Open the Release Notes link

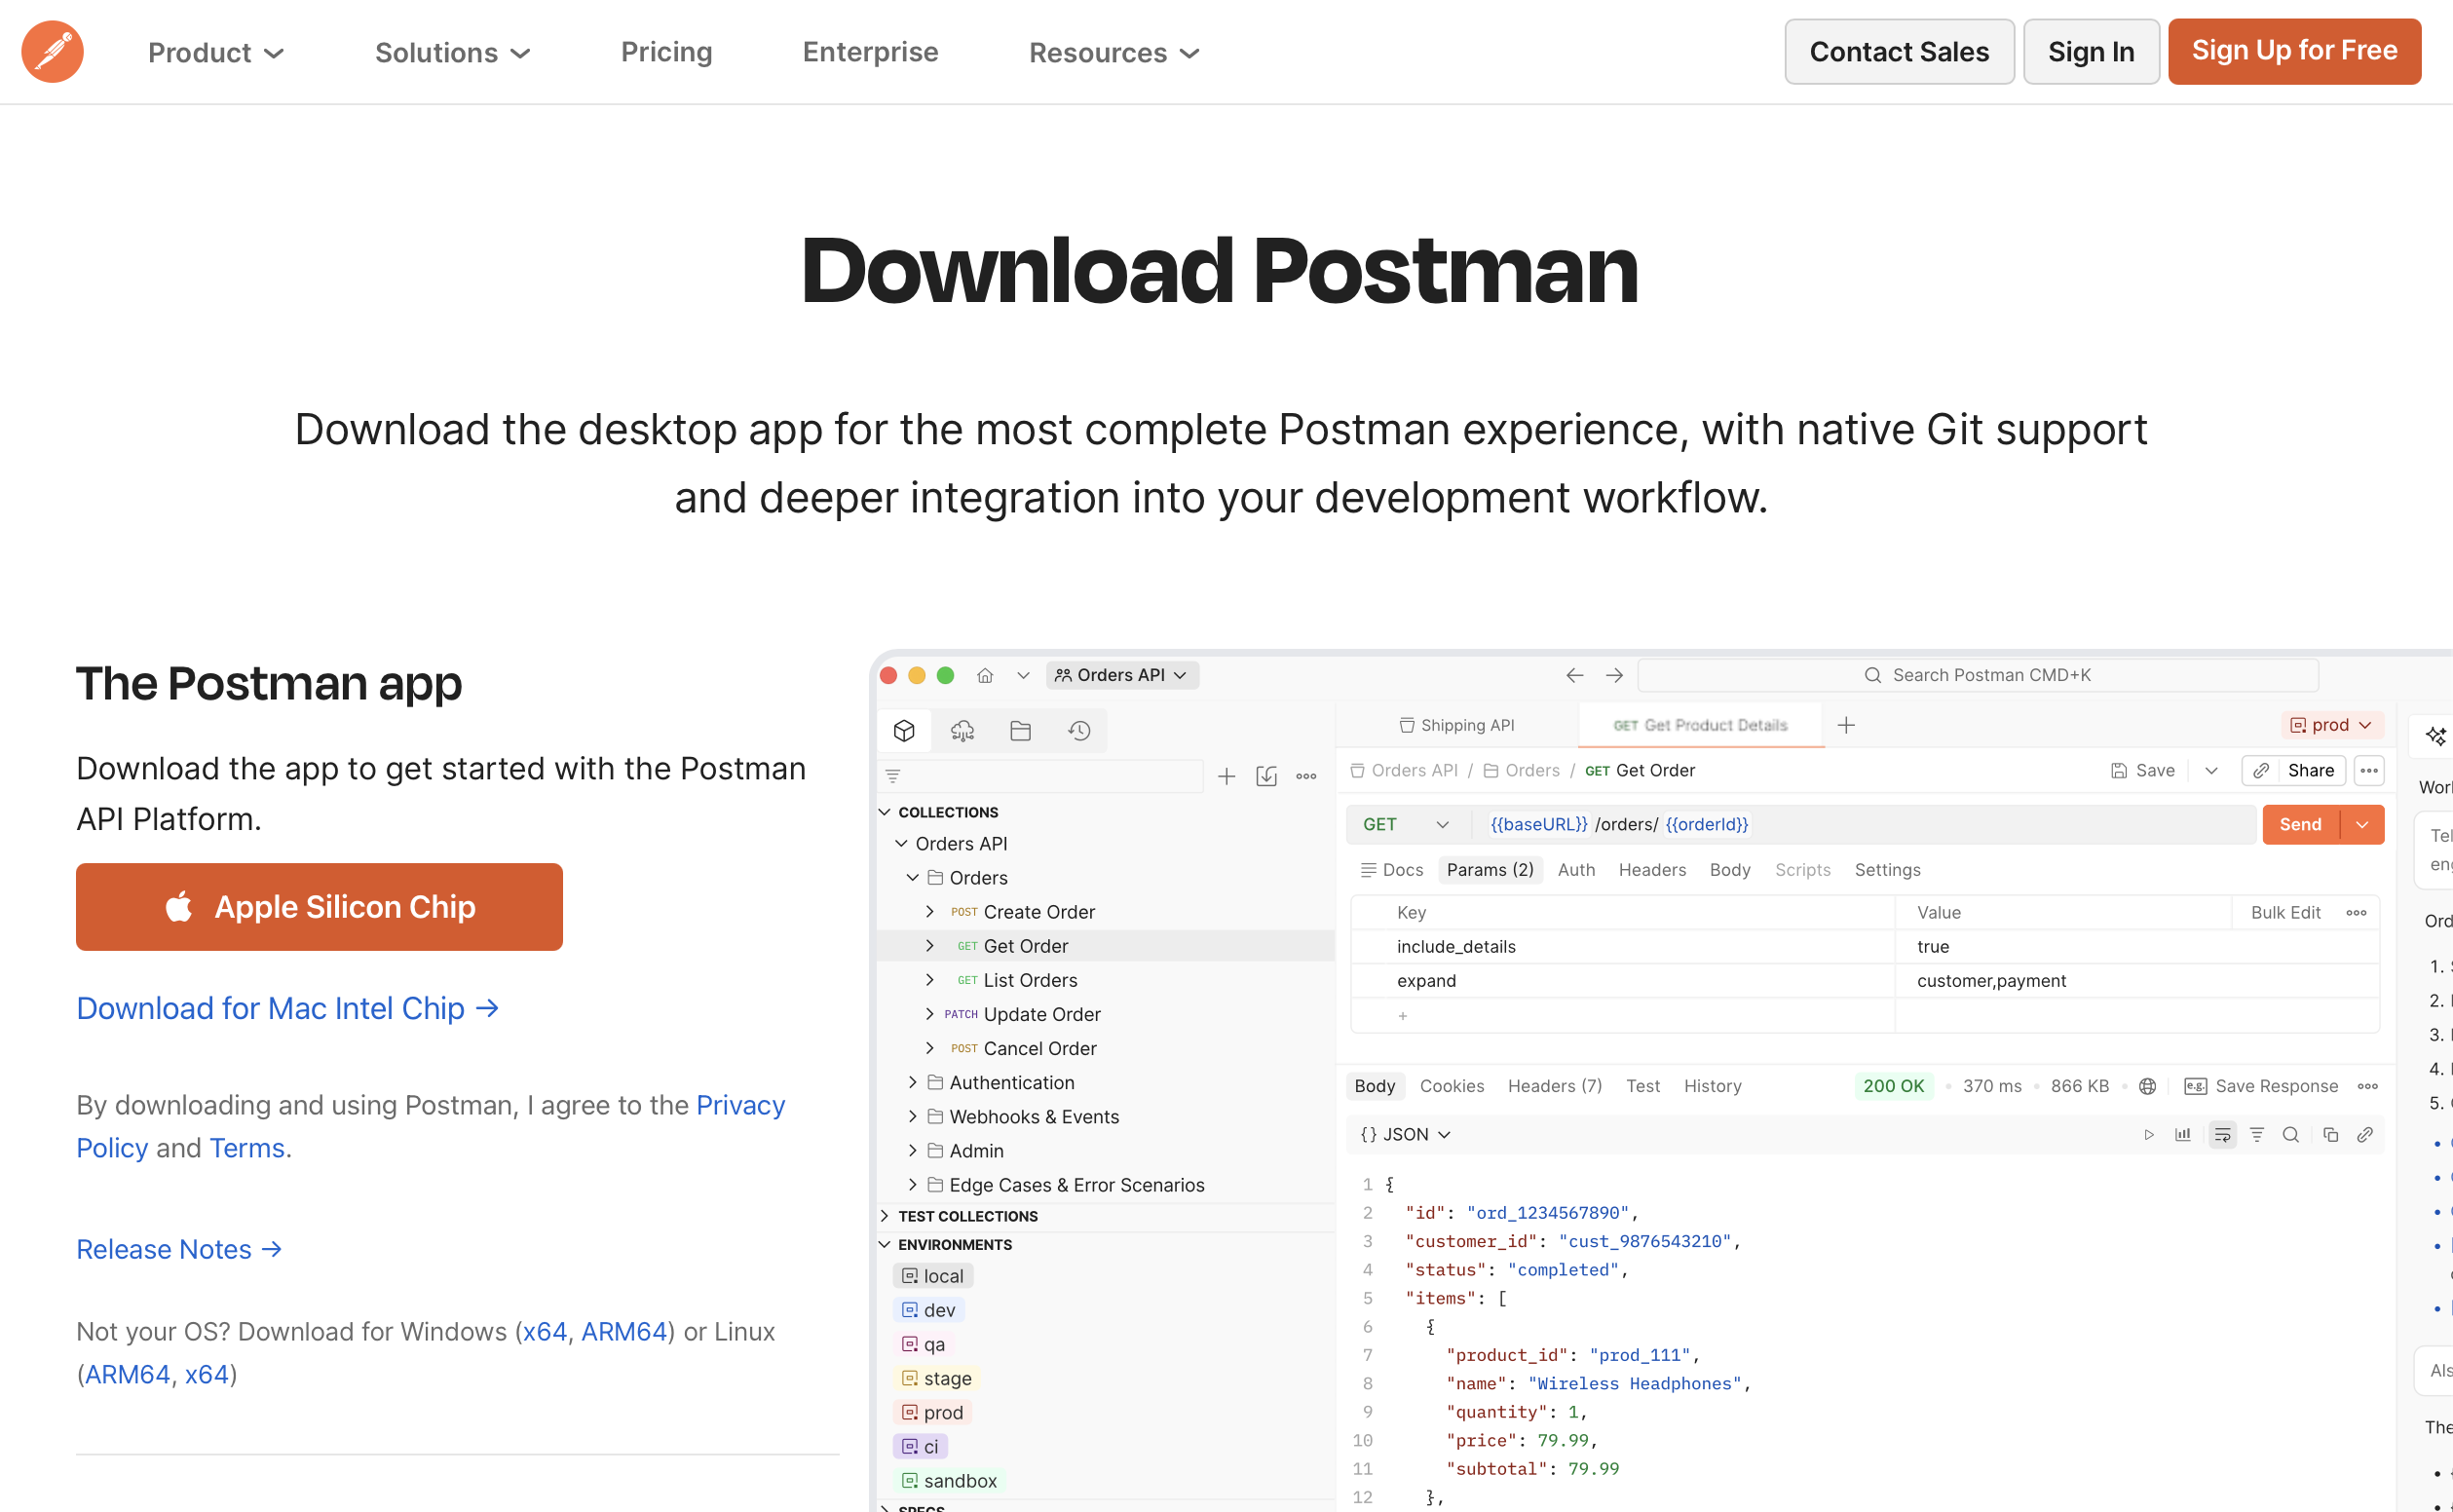click(180, 1249)
